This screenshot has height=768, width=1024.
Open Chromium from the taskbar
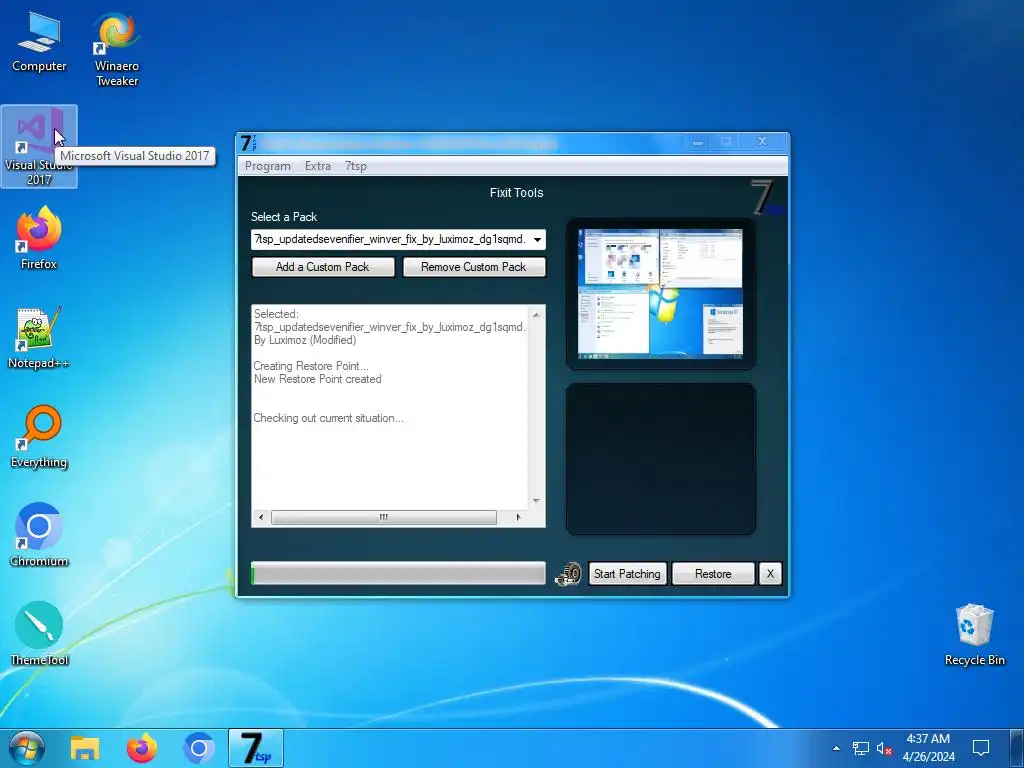(199, 748)
